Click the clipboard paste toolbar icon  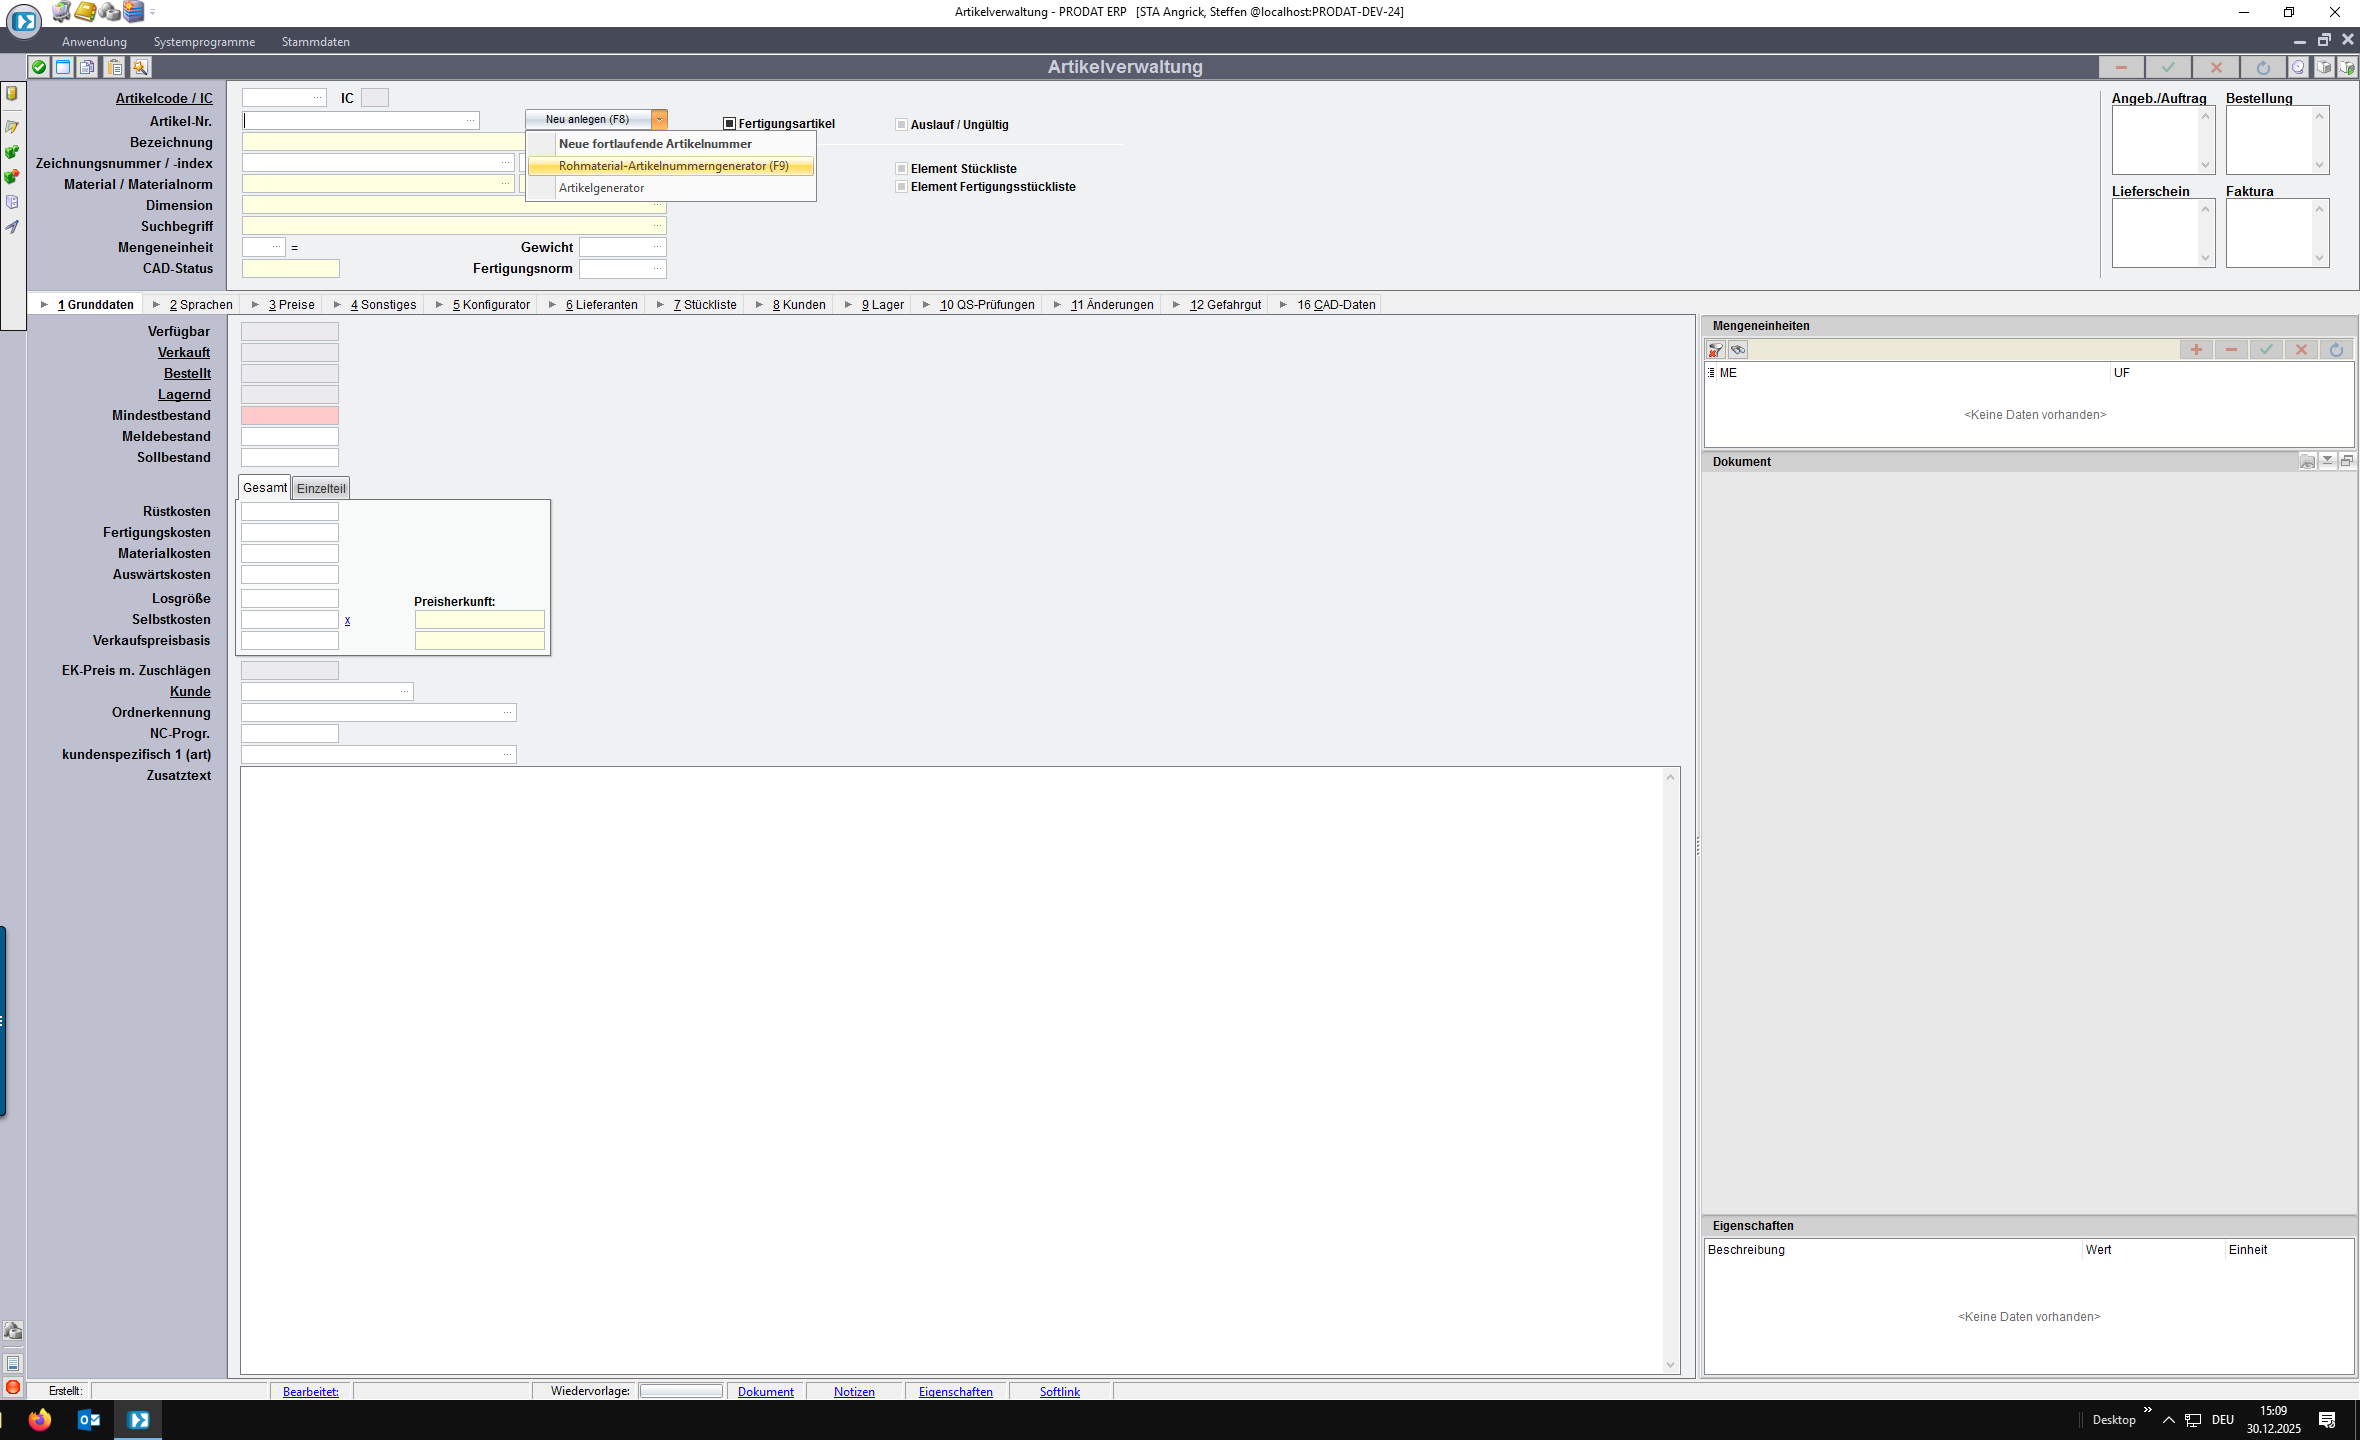coord(115,67)
